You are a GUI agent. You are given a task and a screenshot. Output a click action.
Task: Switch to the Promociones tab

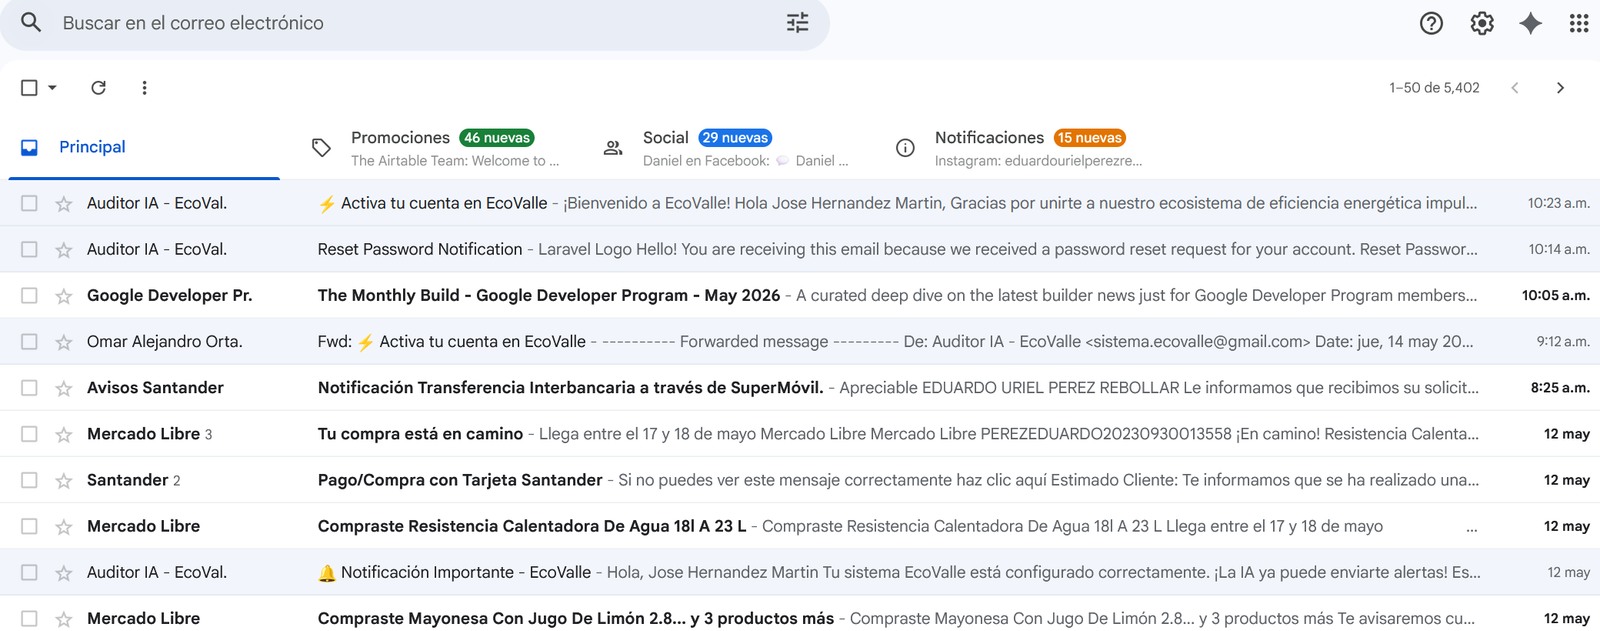coord(436,147)
